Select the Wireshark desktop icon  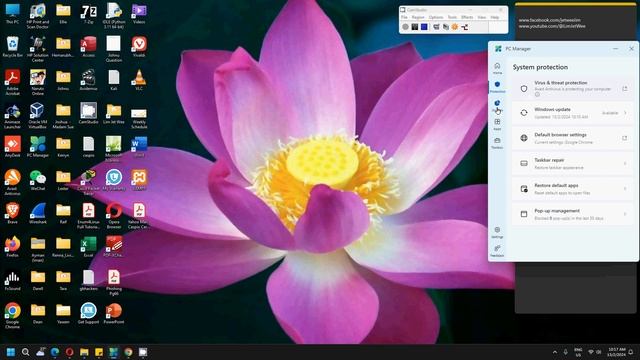(x=38, y=213)
